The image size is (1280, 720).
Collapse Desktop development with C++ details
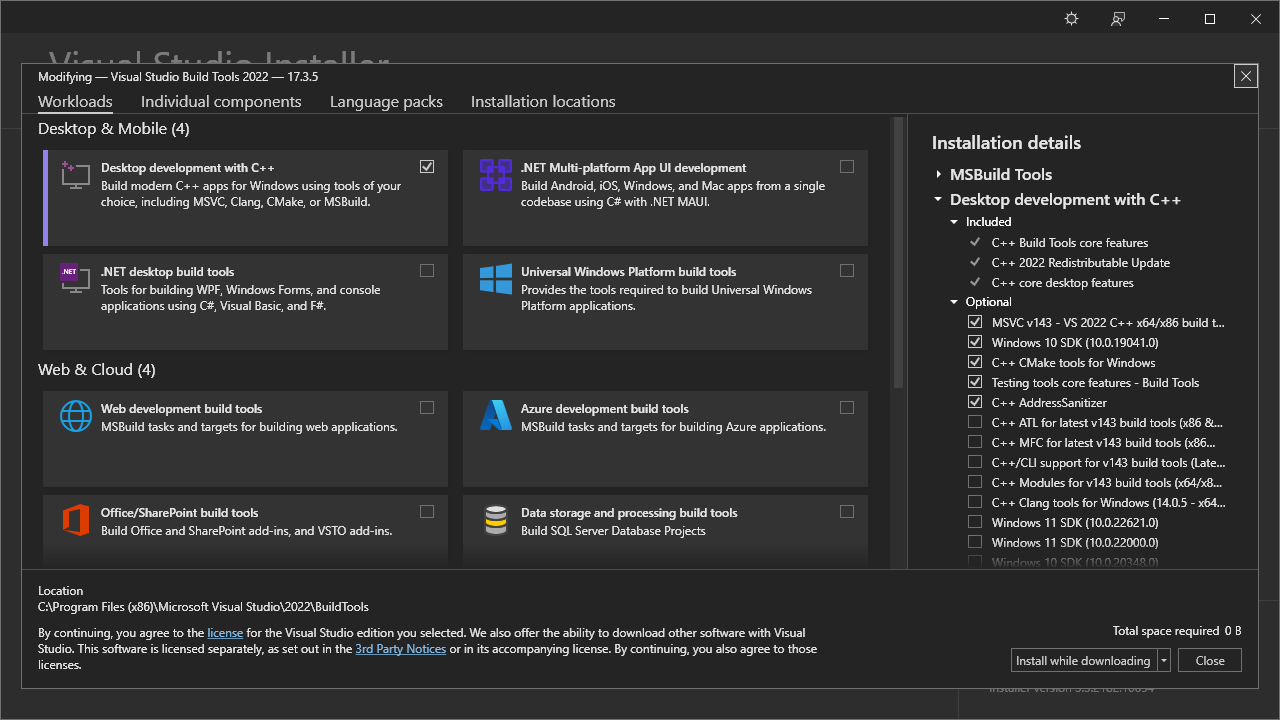[939, 200]
